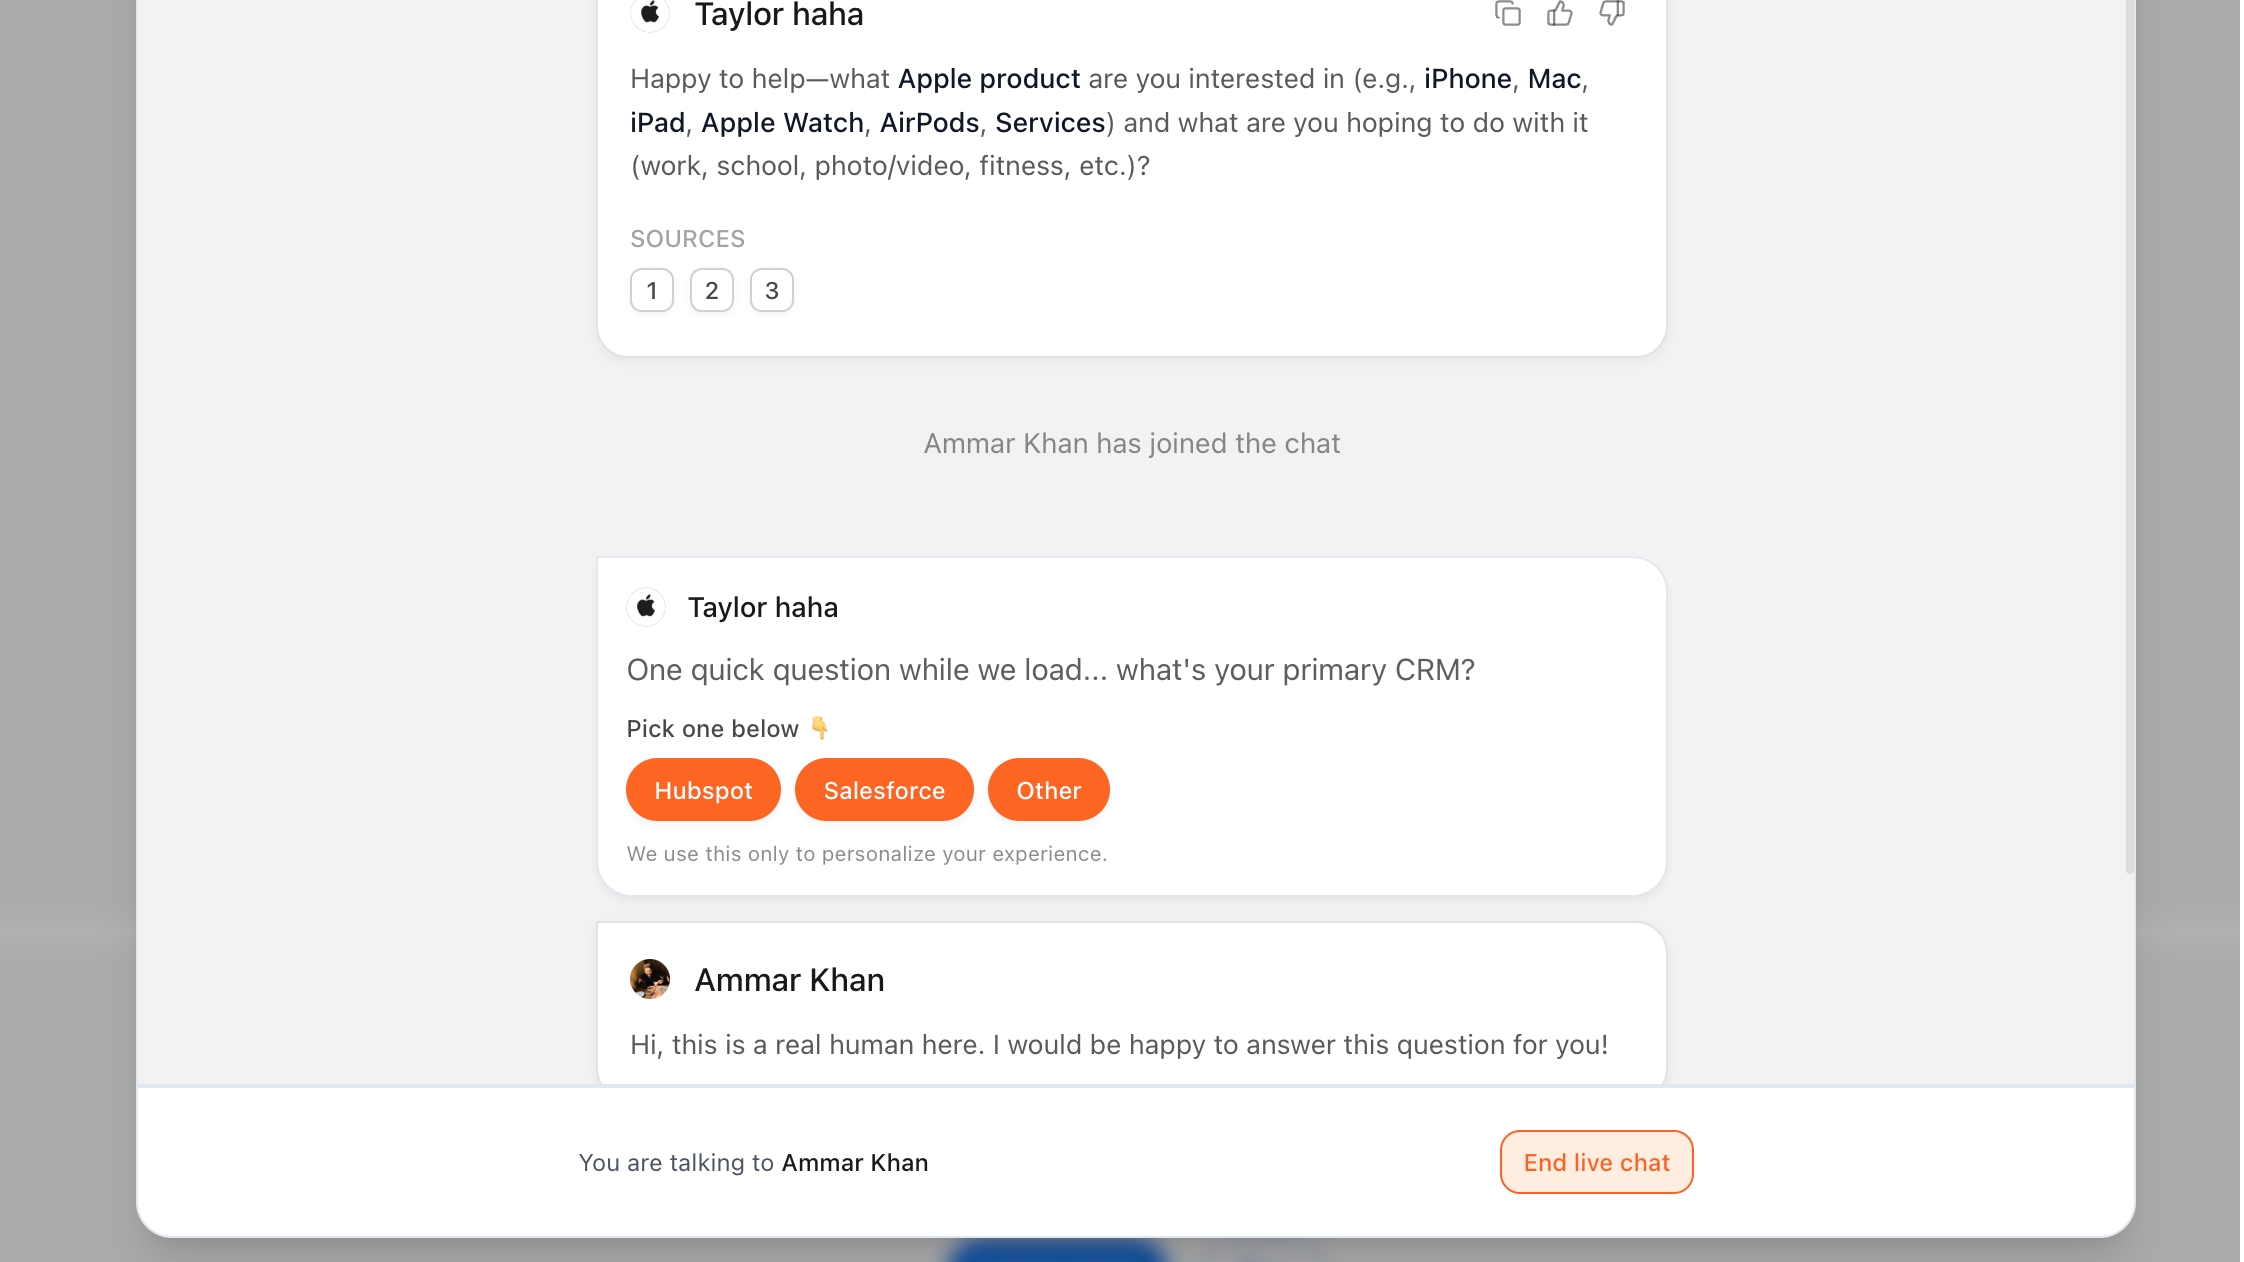
Task: Select Salesforce as your primary CRM
Action: 884,790
